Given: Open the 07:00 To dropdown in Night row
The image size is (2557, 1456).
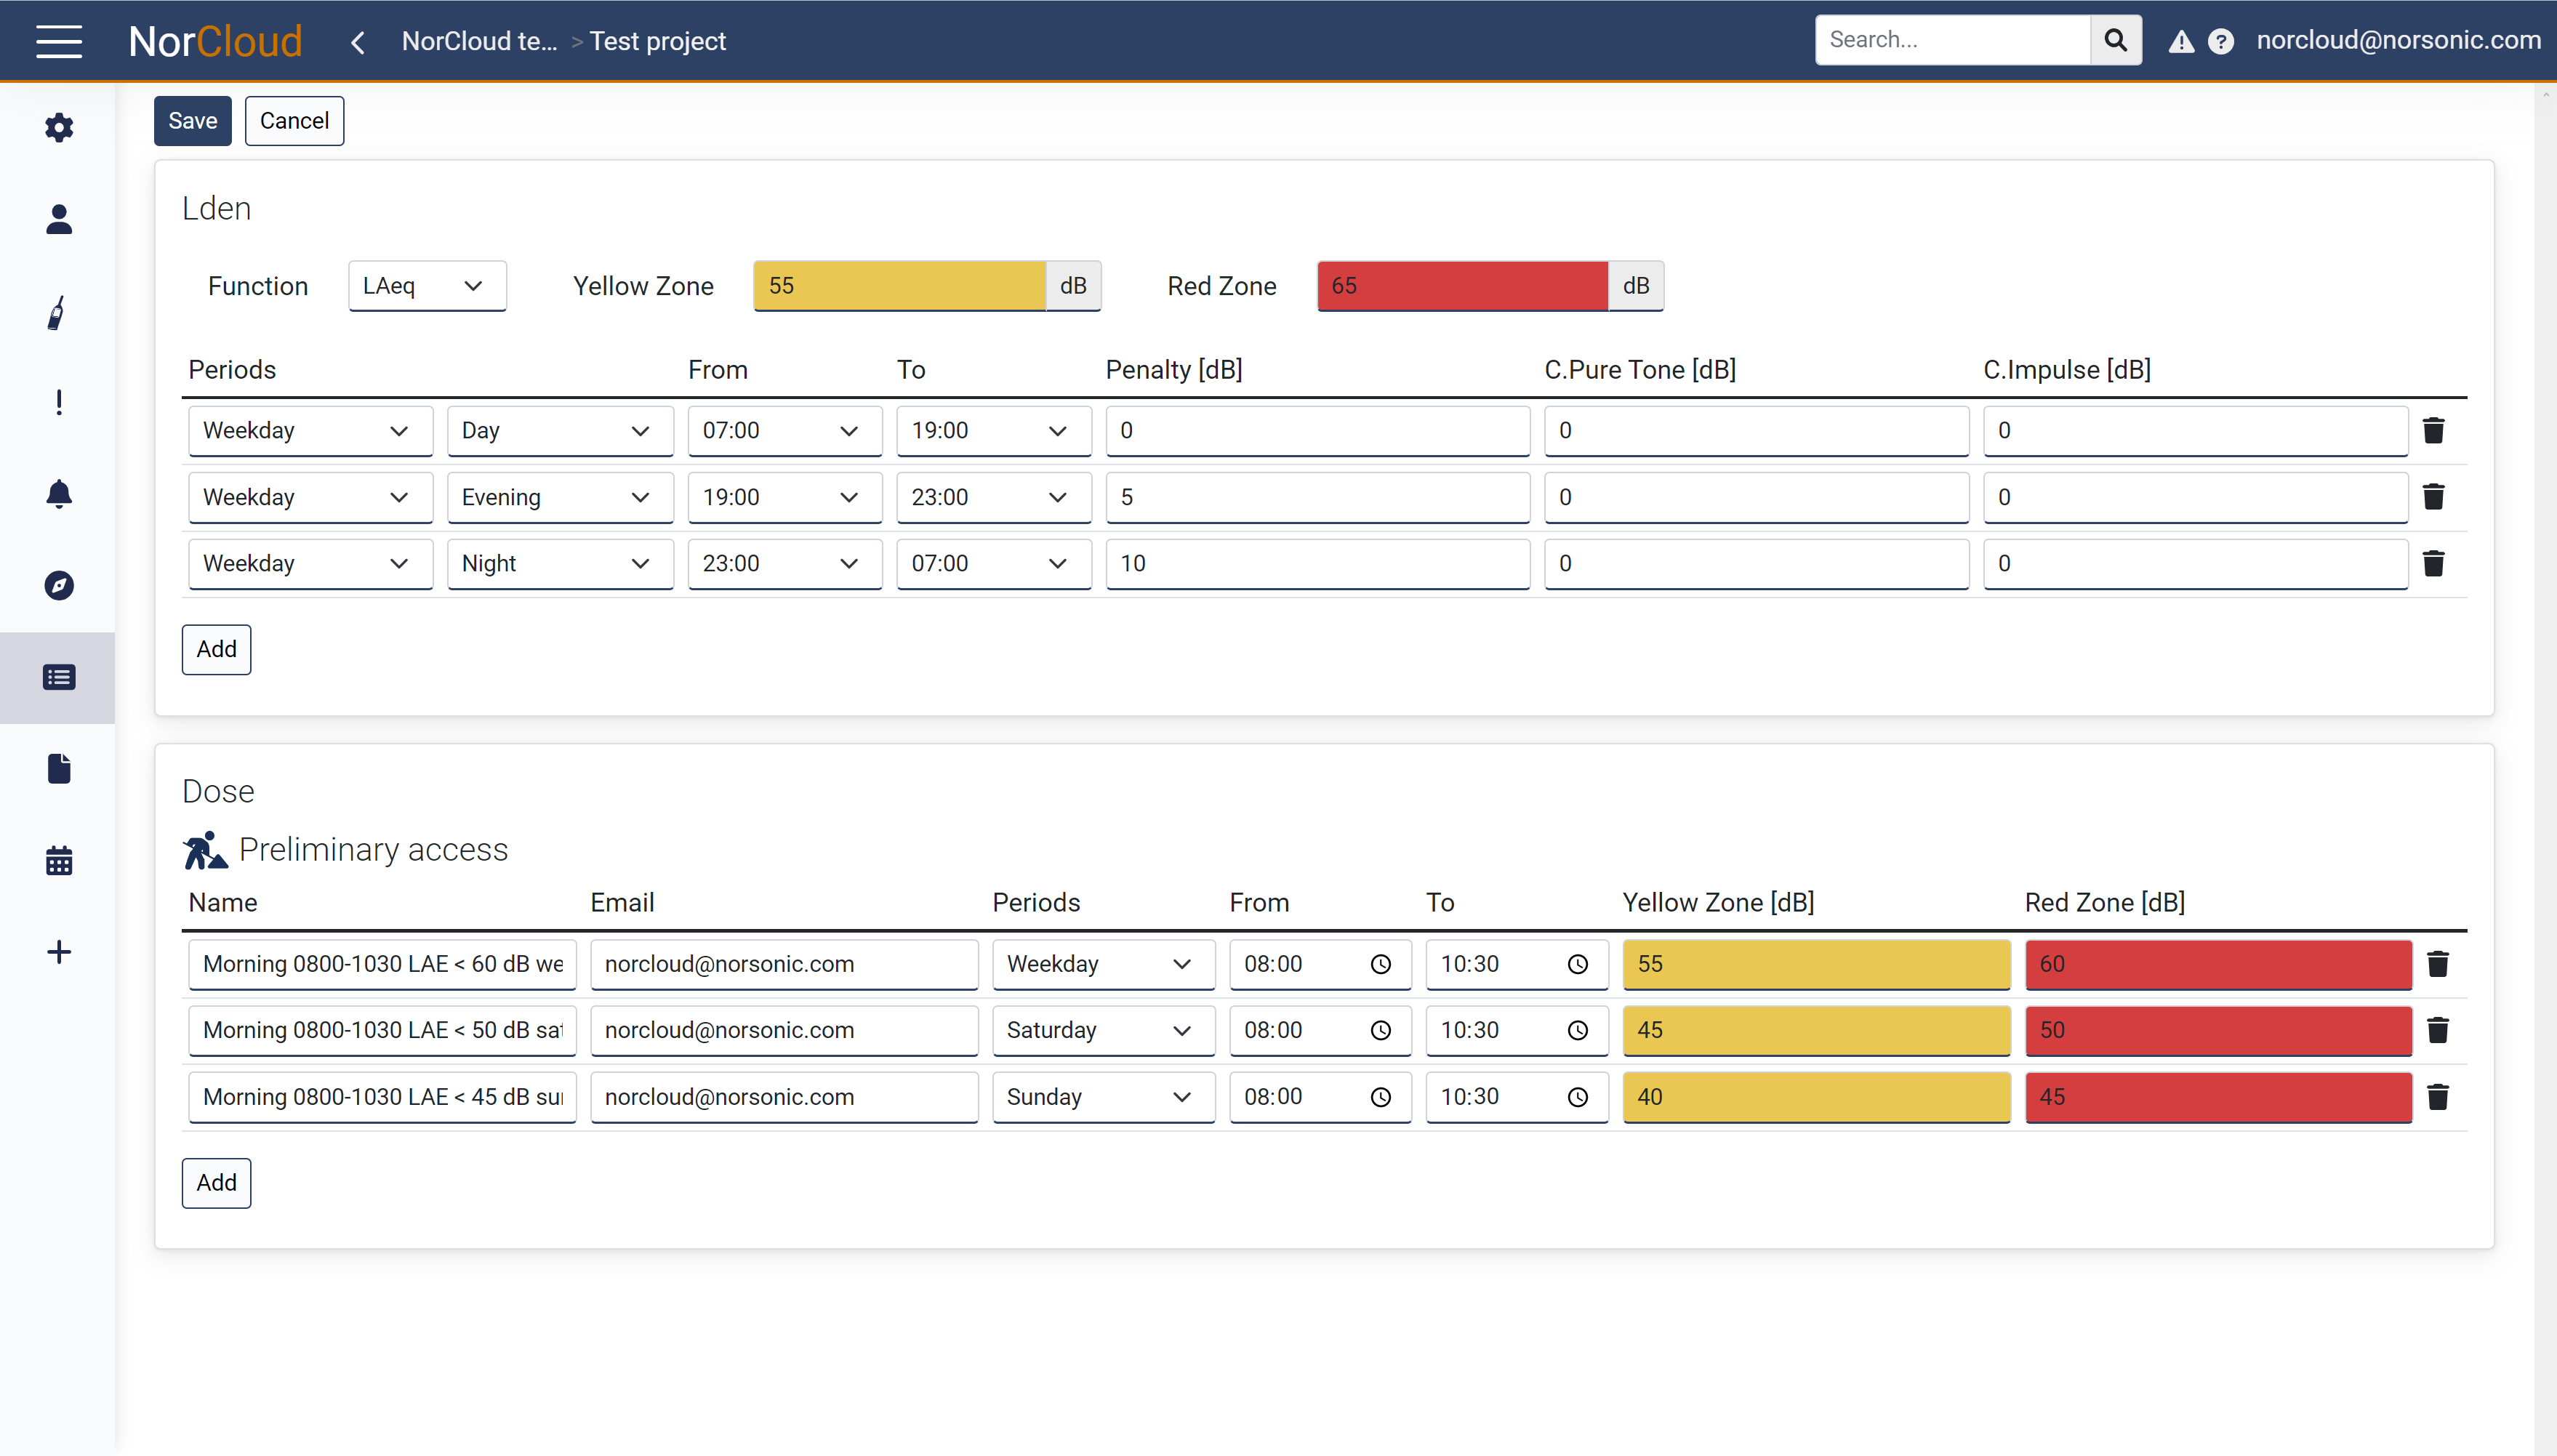Looking at the screenshot, I should coord(993,563).
